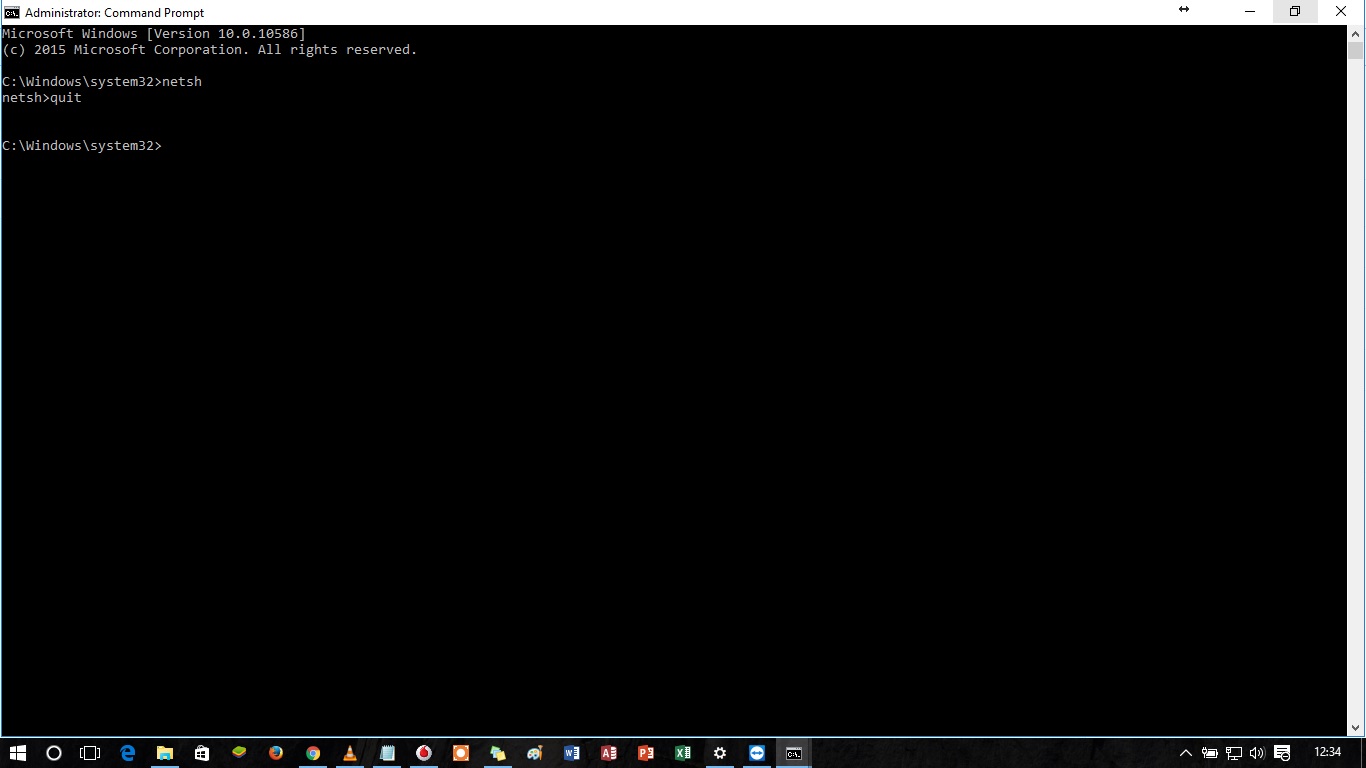Open the Command Prompt system menu

point(10,12)
